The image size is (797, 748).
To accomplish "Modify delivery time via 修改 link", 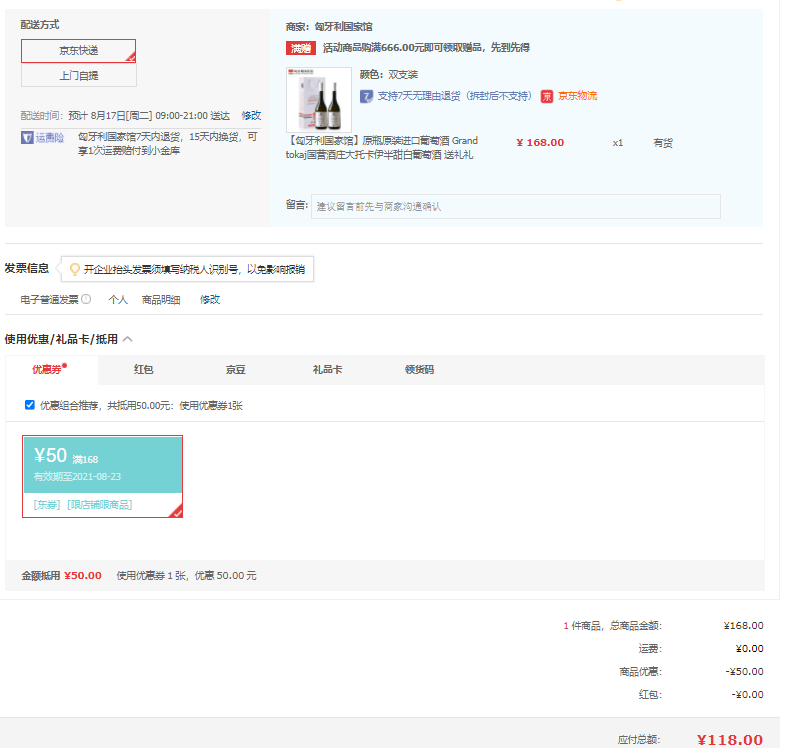I will pos(251,116).
